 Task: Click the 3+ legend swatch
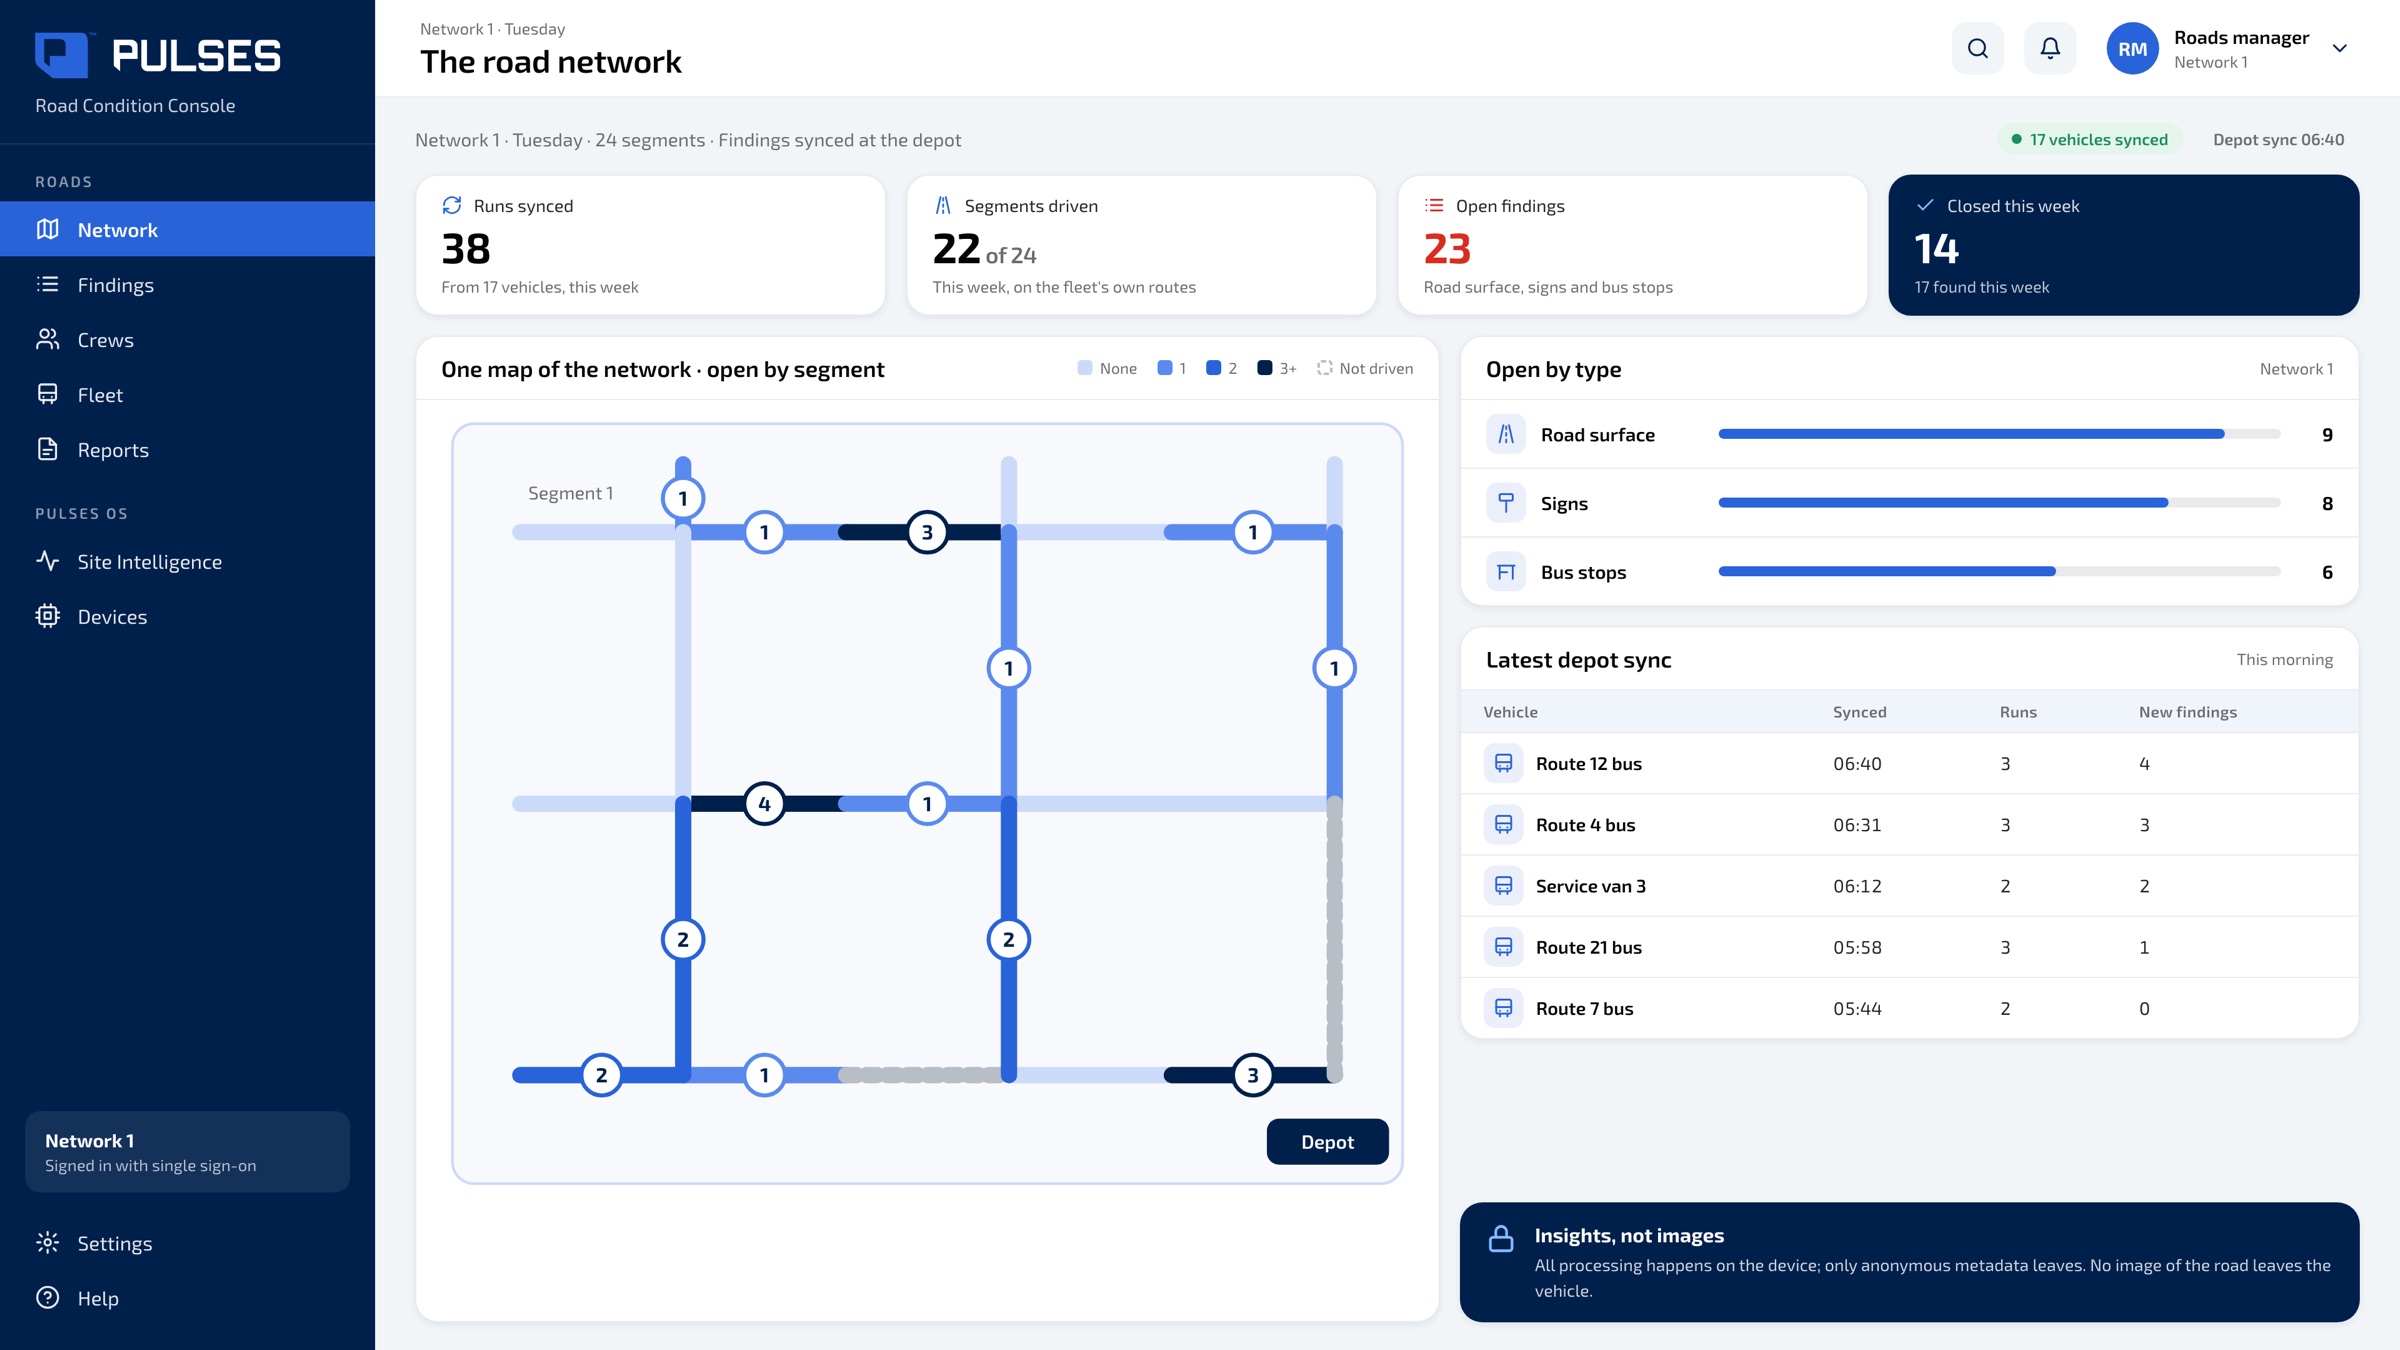[x=1265, y=368]
